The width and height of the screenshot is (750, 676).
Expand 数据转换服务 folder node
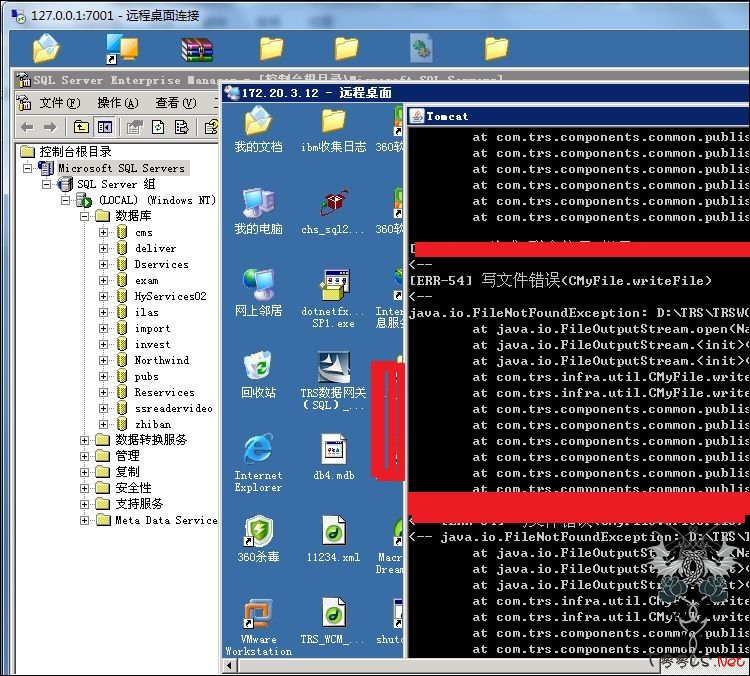[x=85, y=440]
